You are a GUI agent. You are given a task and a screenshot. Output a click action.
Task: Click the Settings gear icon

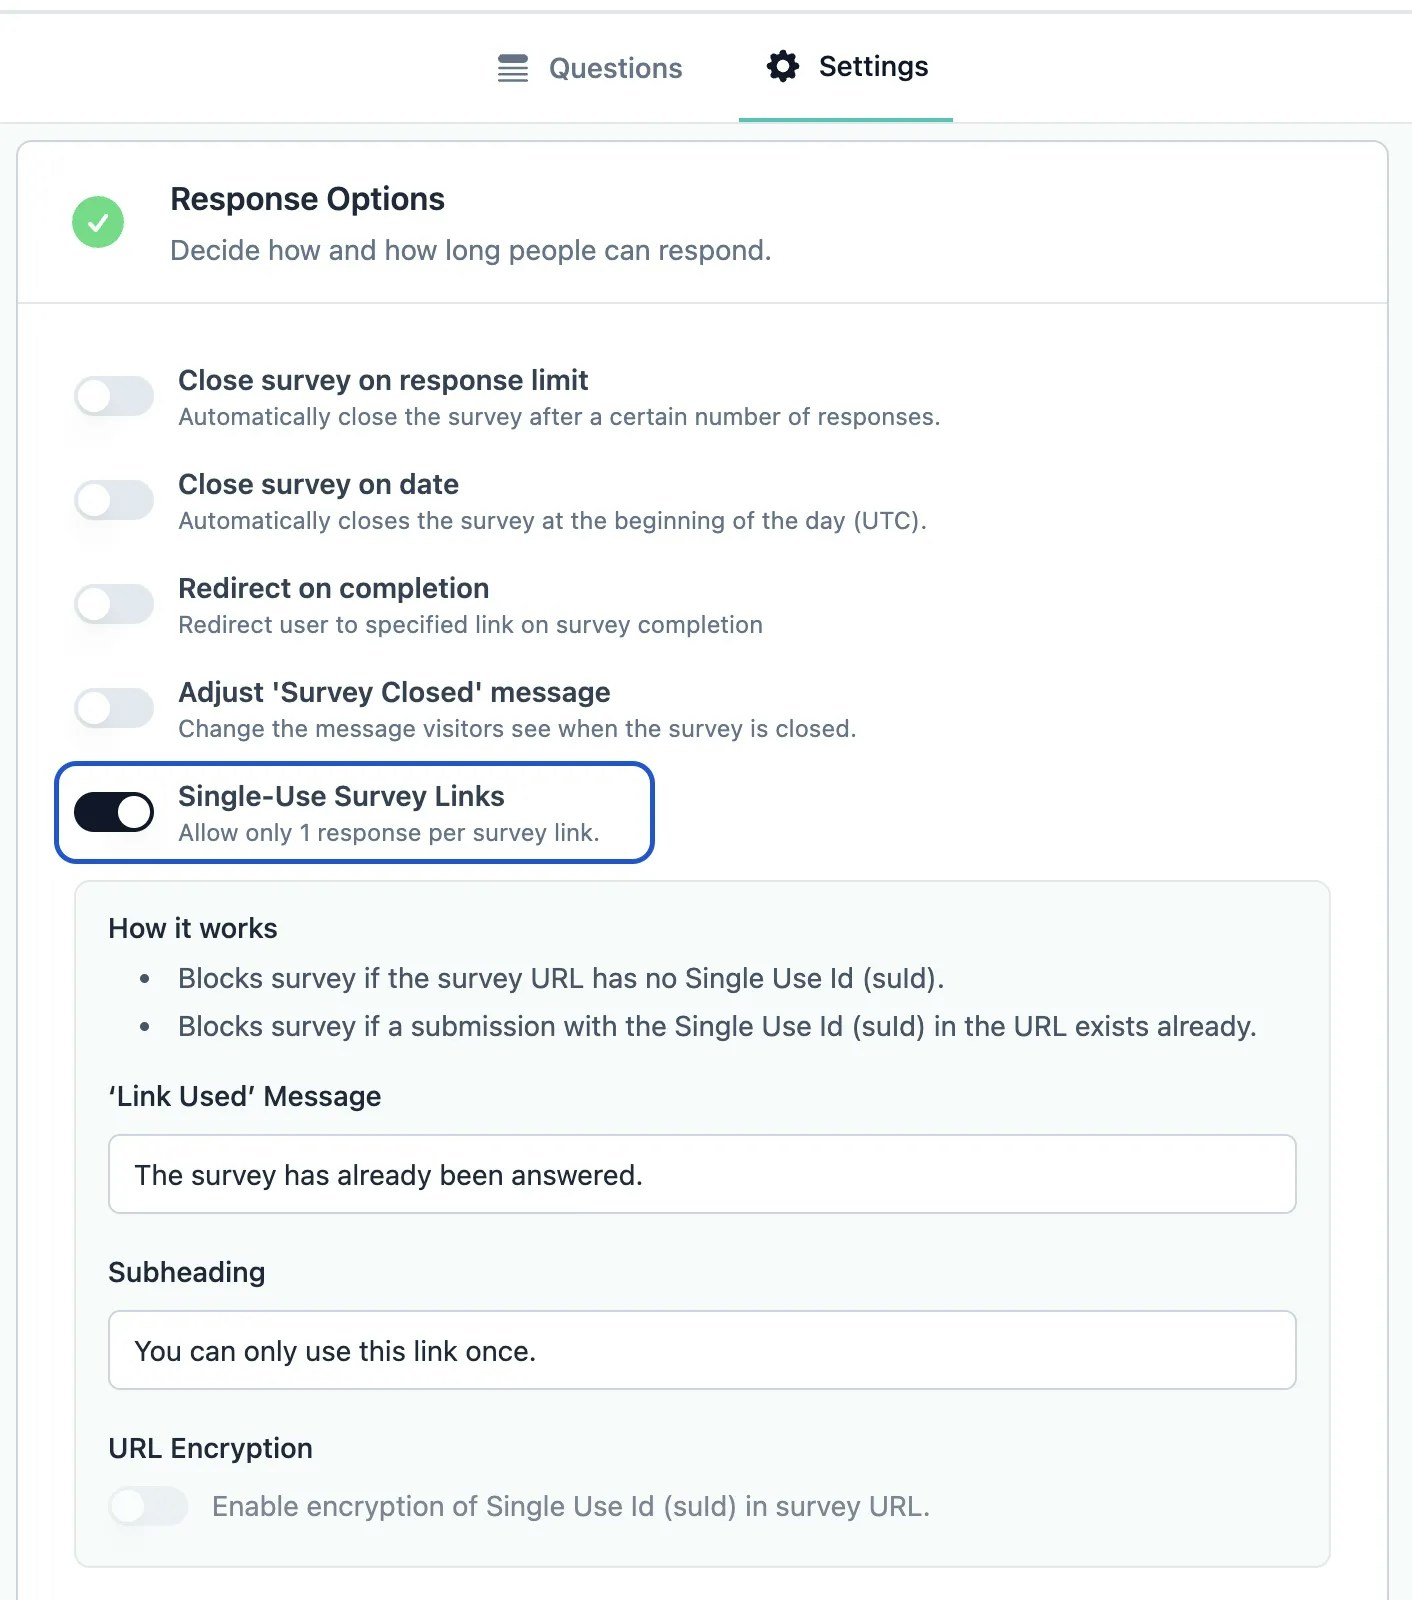coord(783,66)
